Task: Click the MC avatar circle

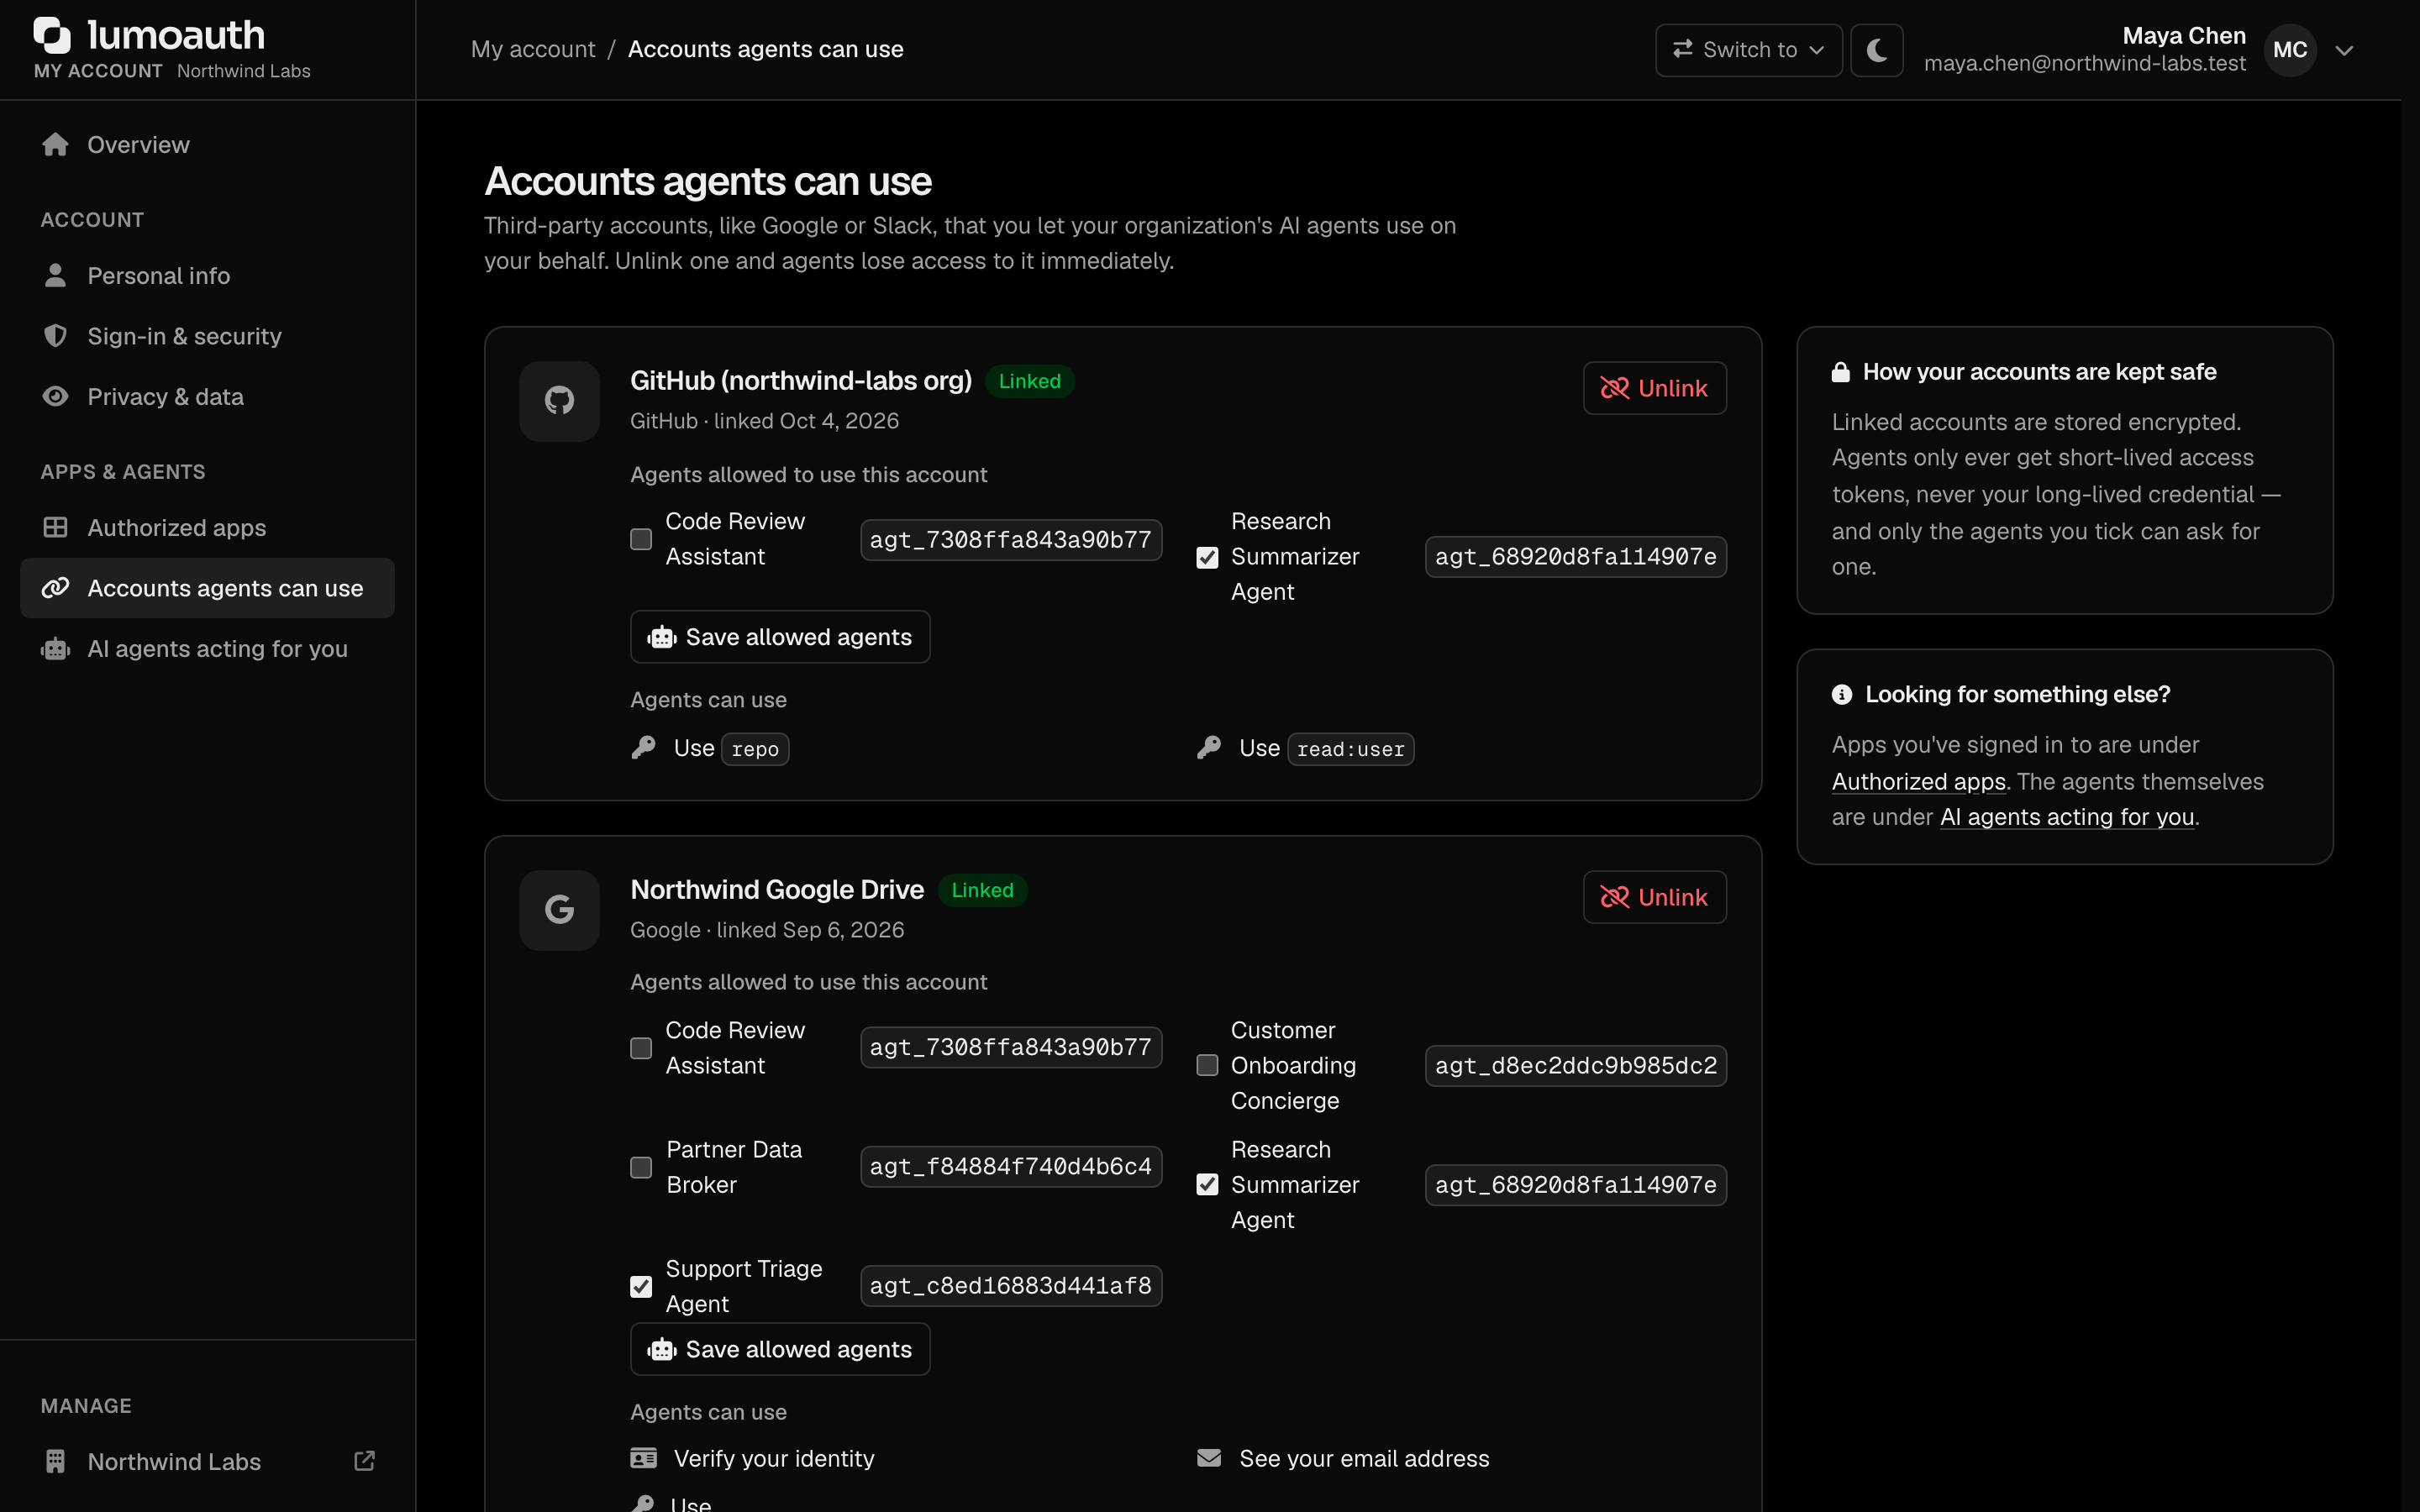Action: coord(2289,50)
